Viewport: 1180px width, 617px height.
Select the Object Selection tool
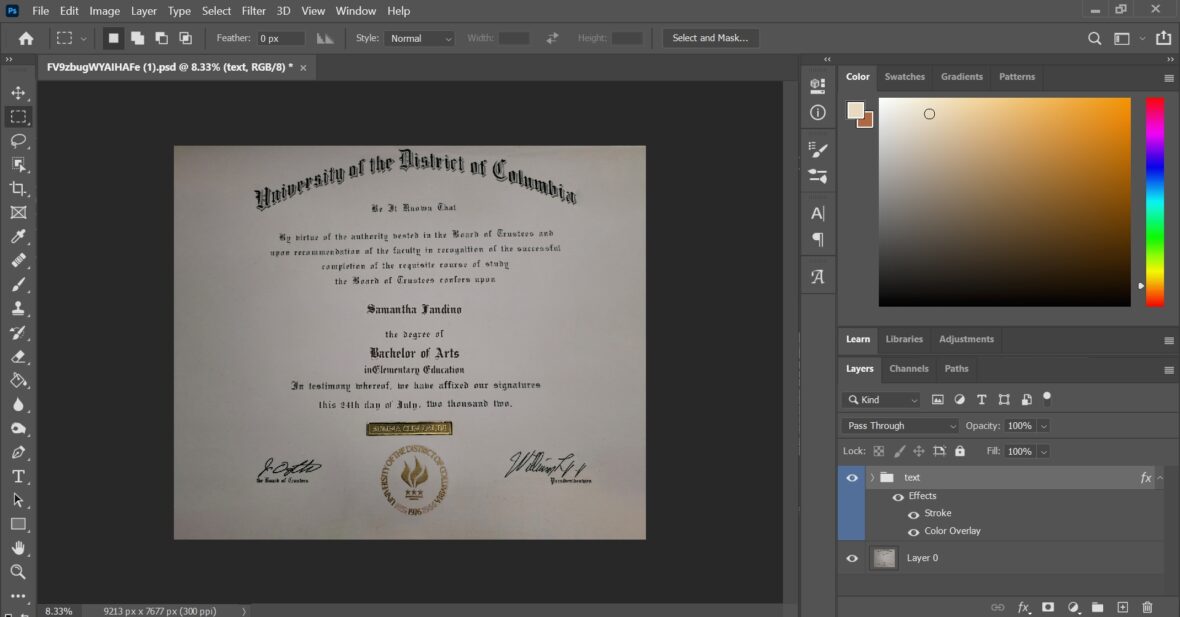18,165
